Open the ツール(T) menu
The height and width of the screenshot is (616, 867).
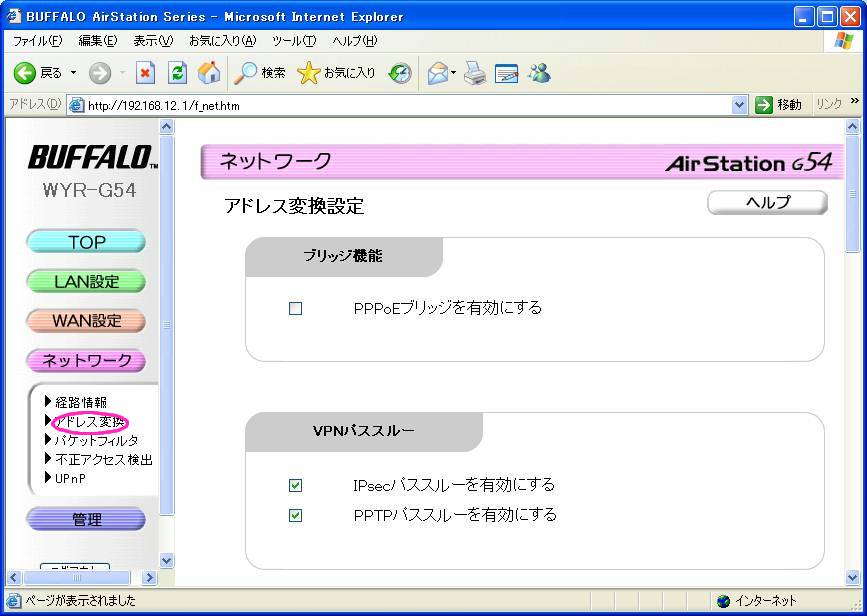[293, 41]
